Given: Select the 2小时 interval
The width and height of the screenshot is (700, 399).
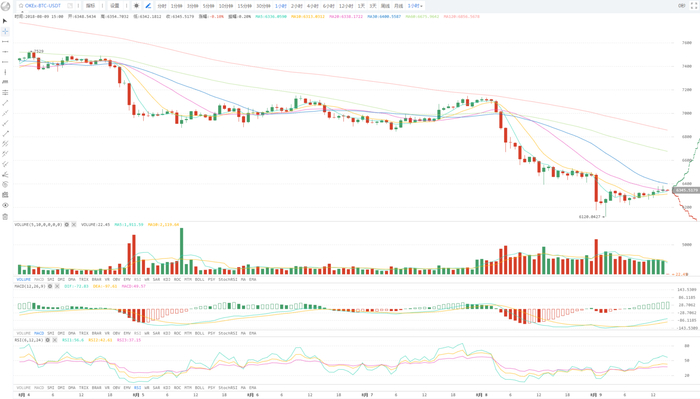Looking at the screenshot, I should (x=296, y=6).
